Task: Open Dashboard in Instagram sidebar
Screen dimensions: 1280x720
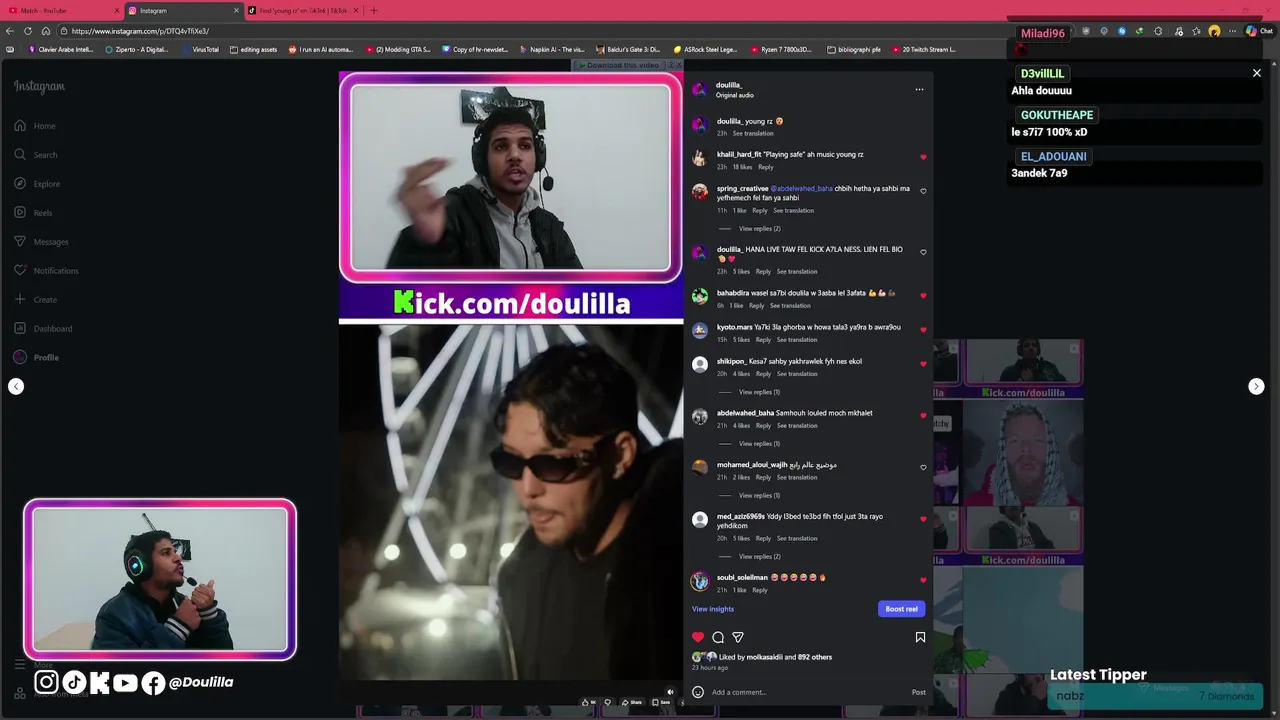Action: point(43,329)
